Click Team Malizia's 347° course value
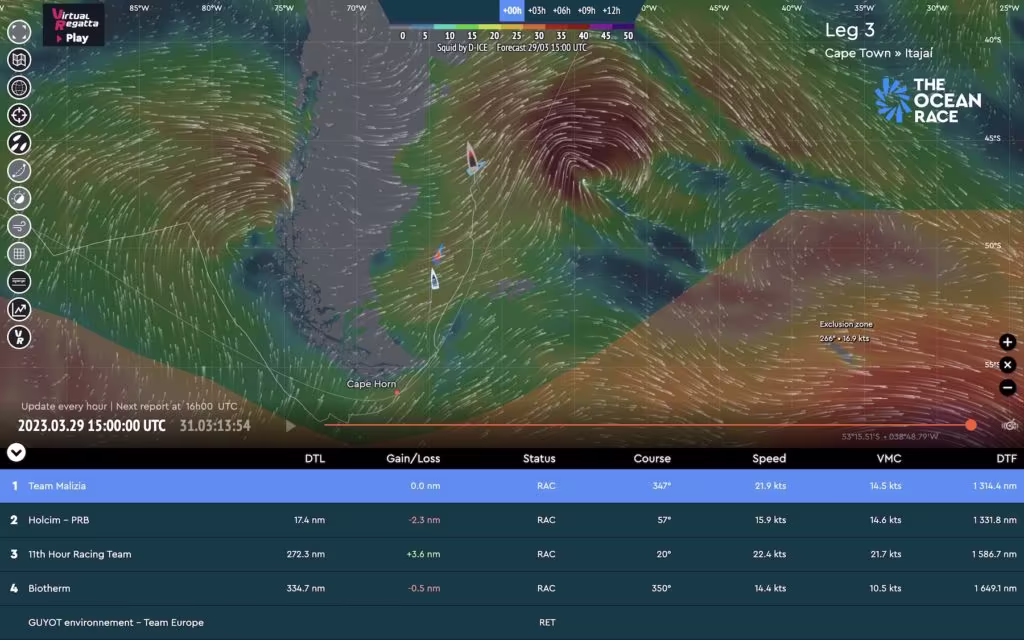Image resolution: width=1024 pixels, height=640 pixels. click(661, 486)
